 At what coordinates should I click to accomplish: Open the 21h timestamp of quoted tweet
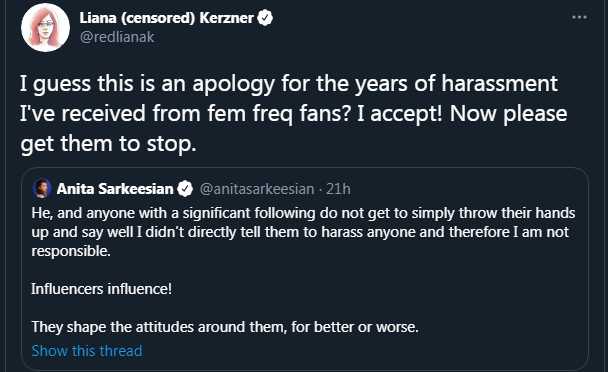pyautogui.click(x=338, y=189)
